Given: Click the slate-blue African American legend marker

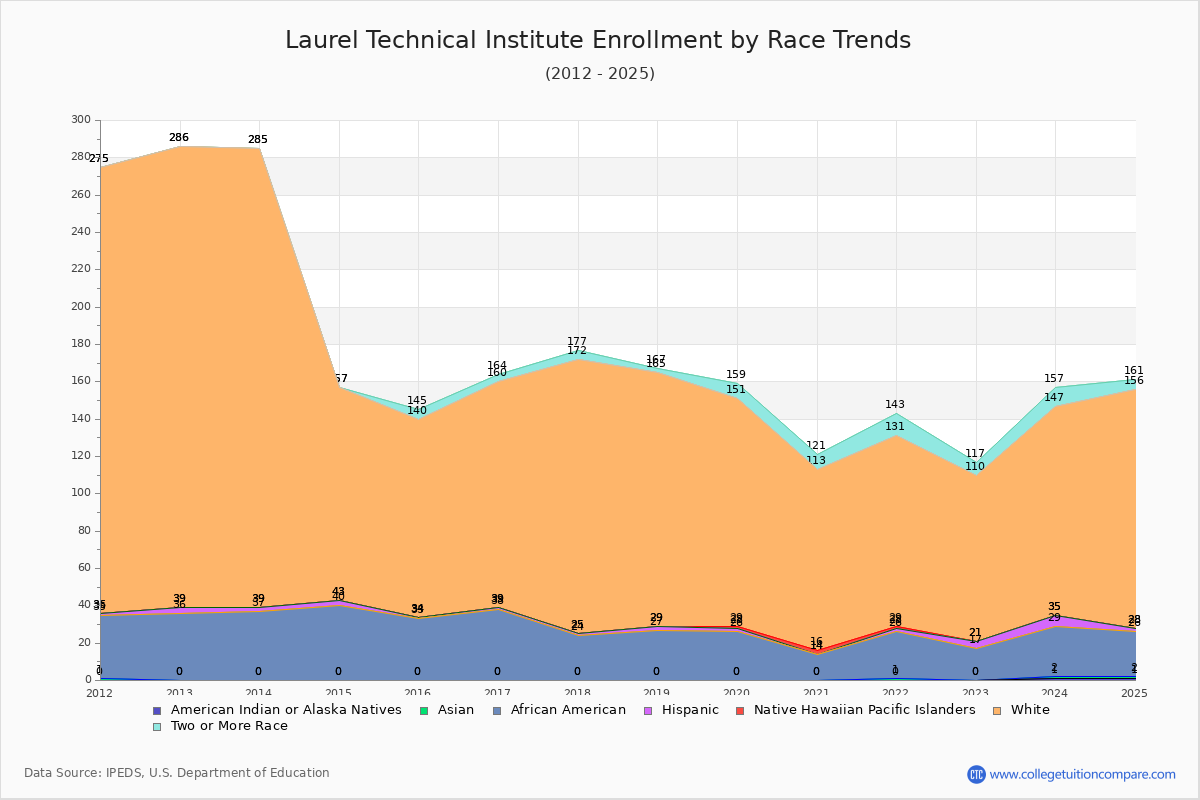Looking at the screenshot, I should coord(495,711).
